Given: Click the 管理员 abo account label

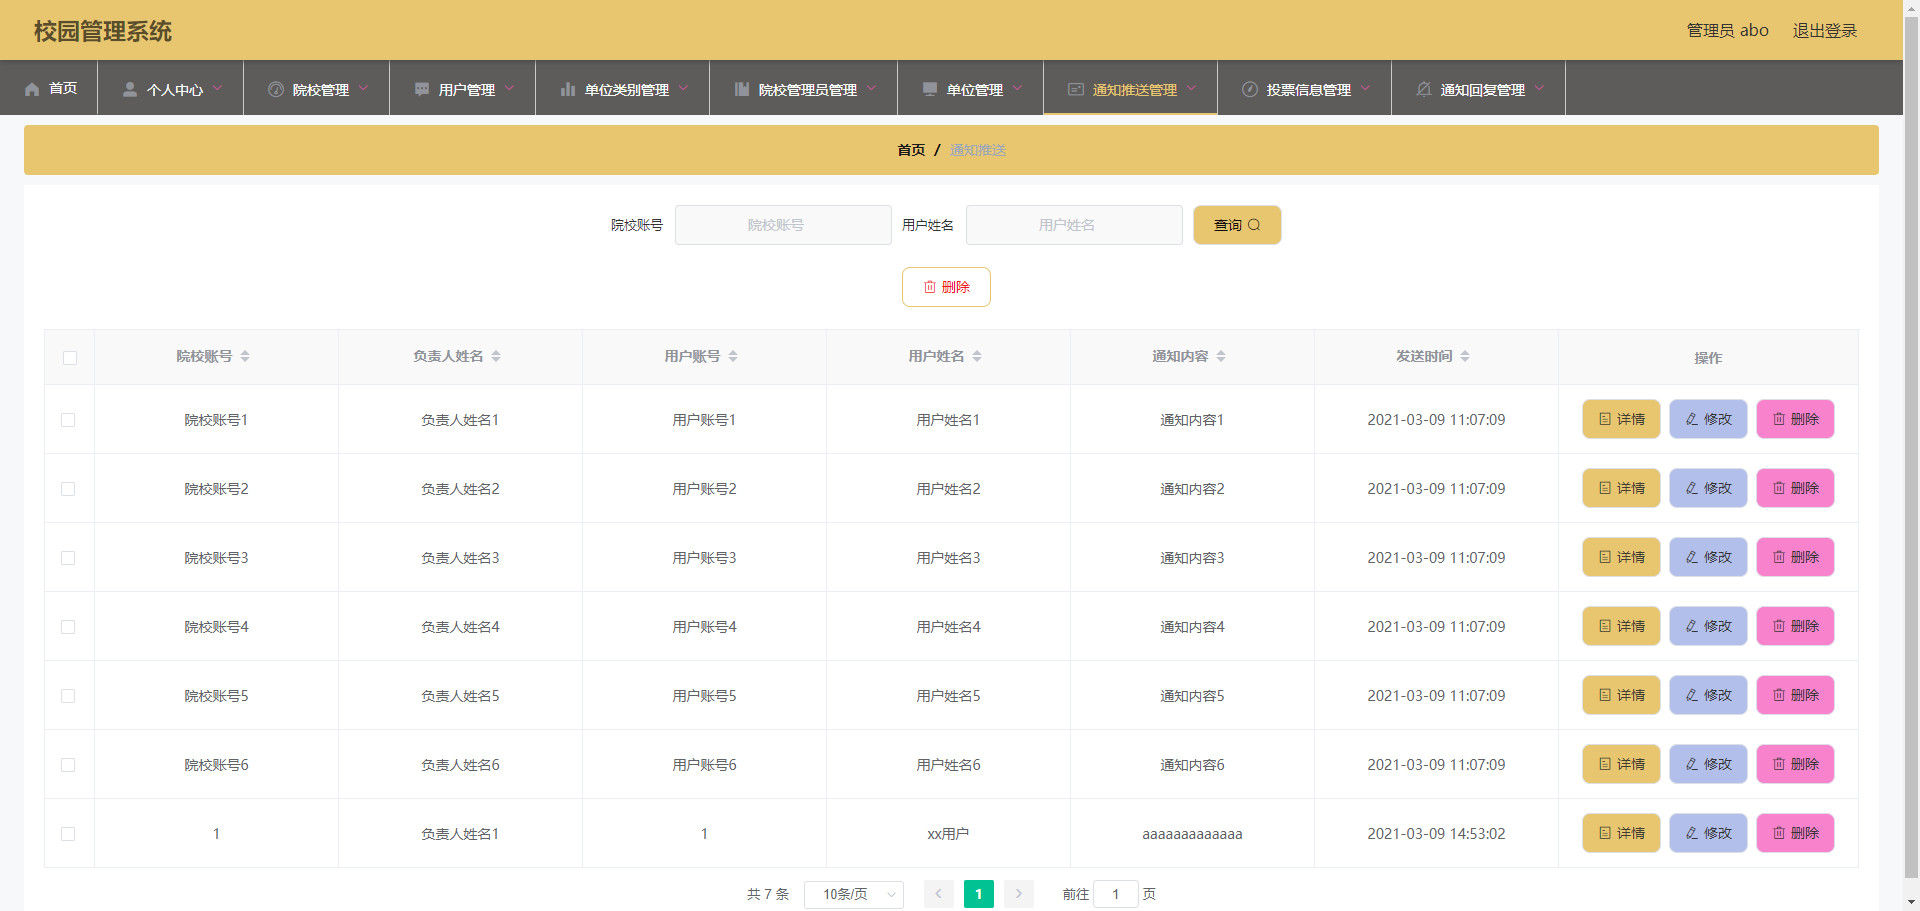Looking at the screenshot, I should click(x=1727, y=31).
